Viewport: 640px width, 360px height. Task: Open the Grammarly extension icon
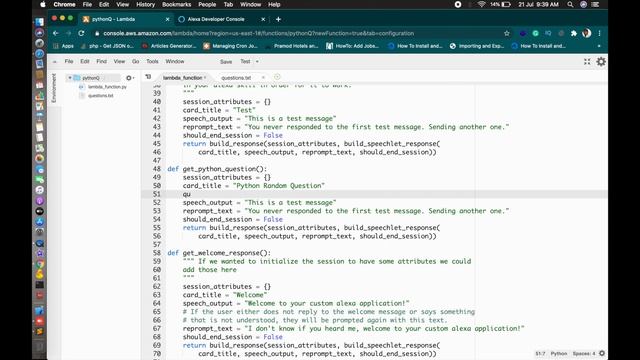(535, 33)
